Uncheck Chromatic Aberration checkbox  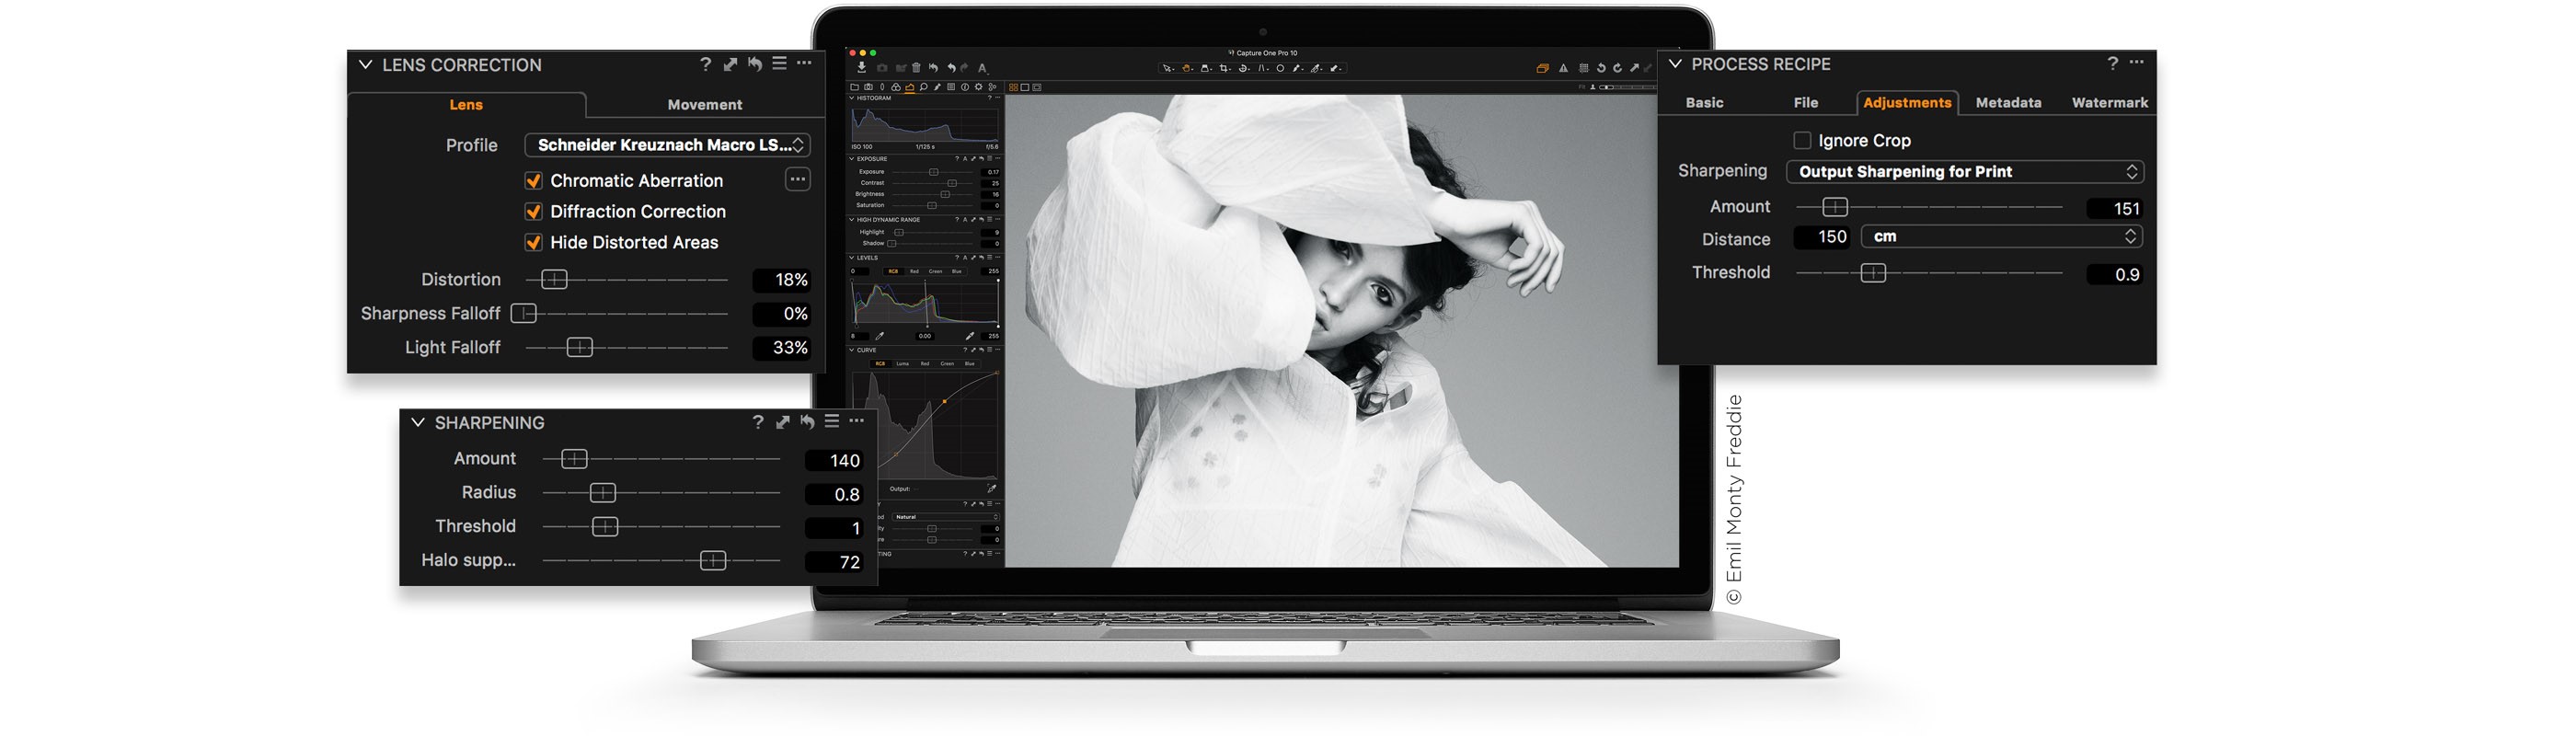(534, 181)
